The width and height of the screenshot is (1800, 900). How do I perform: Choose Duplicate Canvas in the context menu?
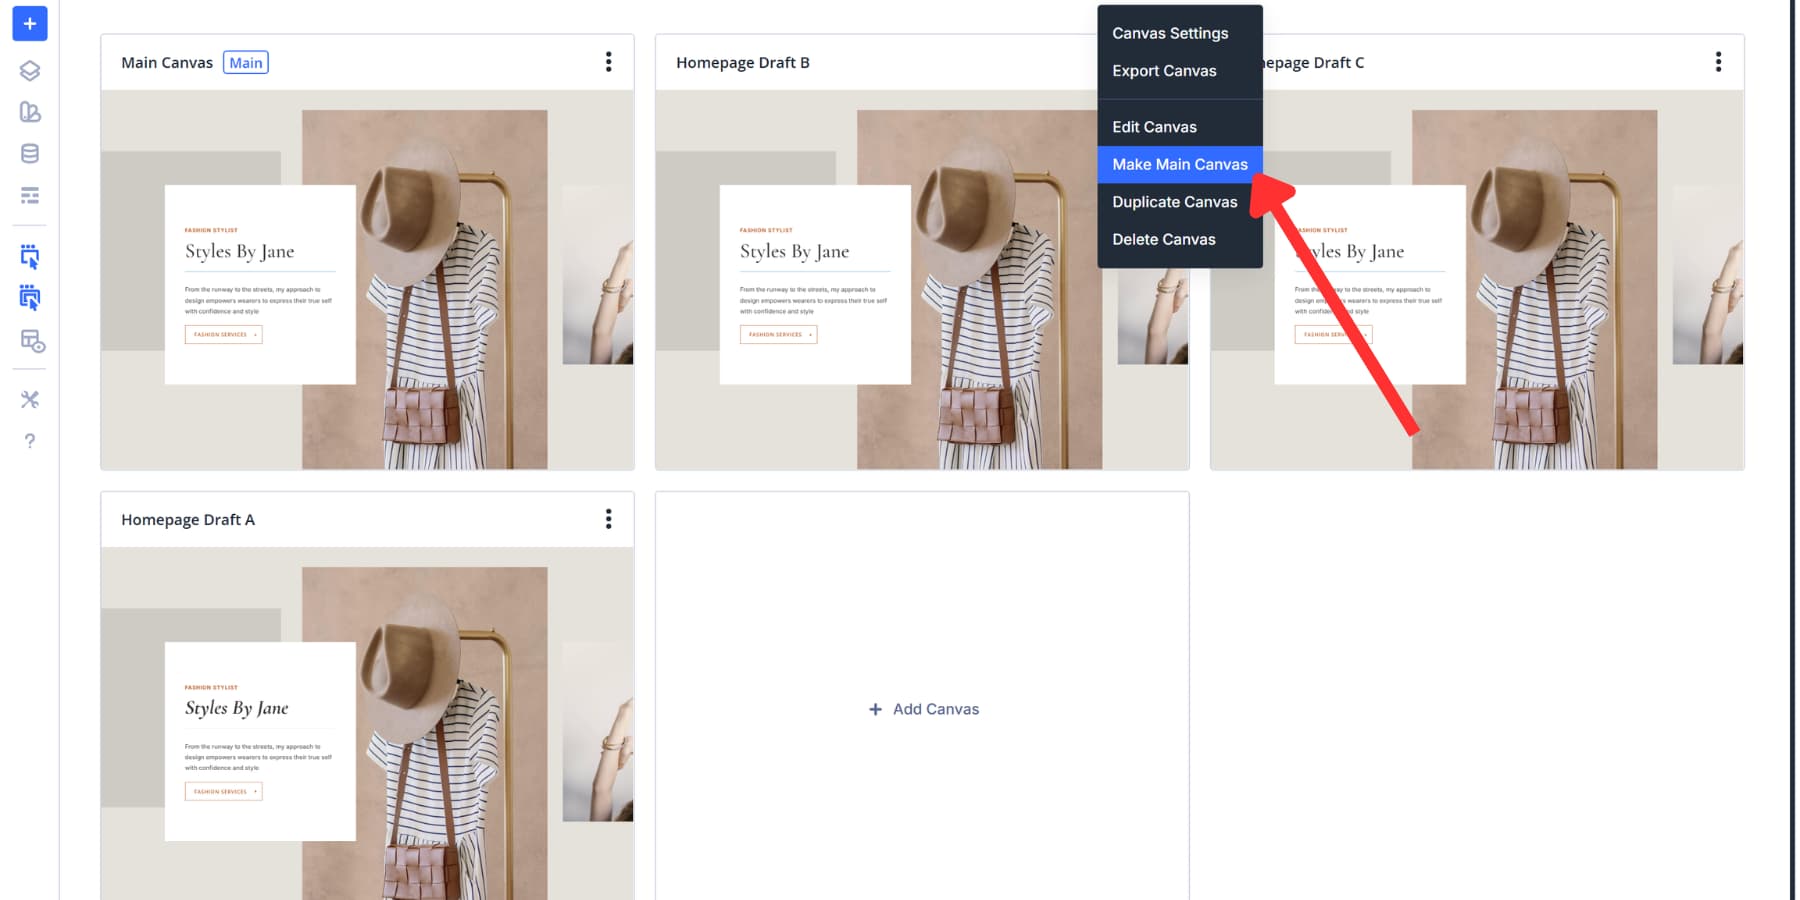click(1175, 201)
